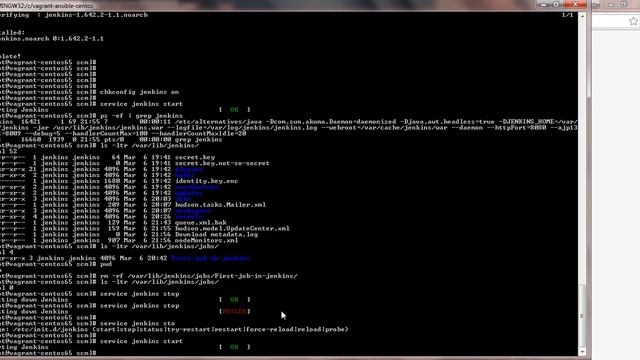
Task: Close the MINGW32 terminal window
Action: pyautogui.click(x=575, y=4)
